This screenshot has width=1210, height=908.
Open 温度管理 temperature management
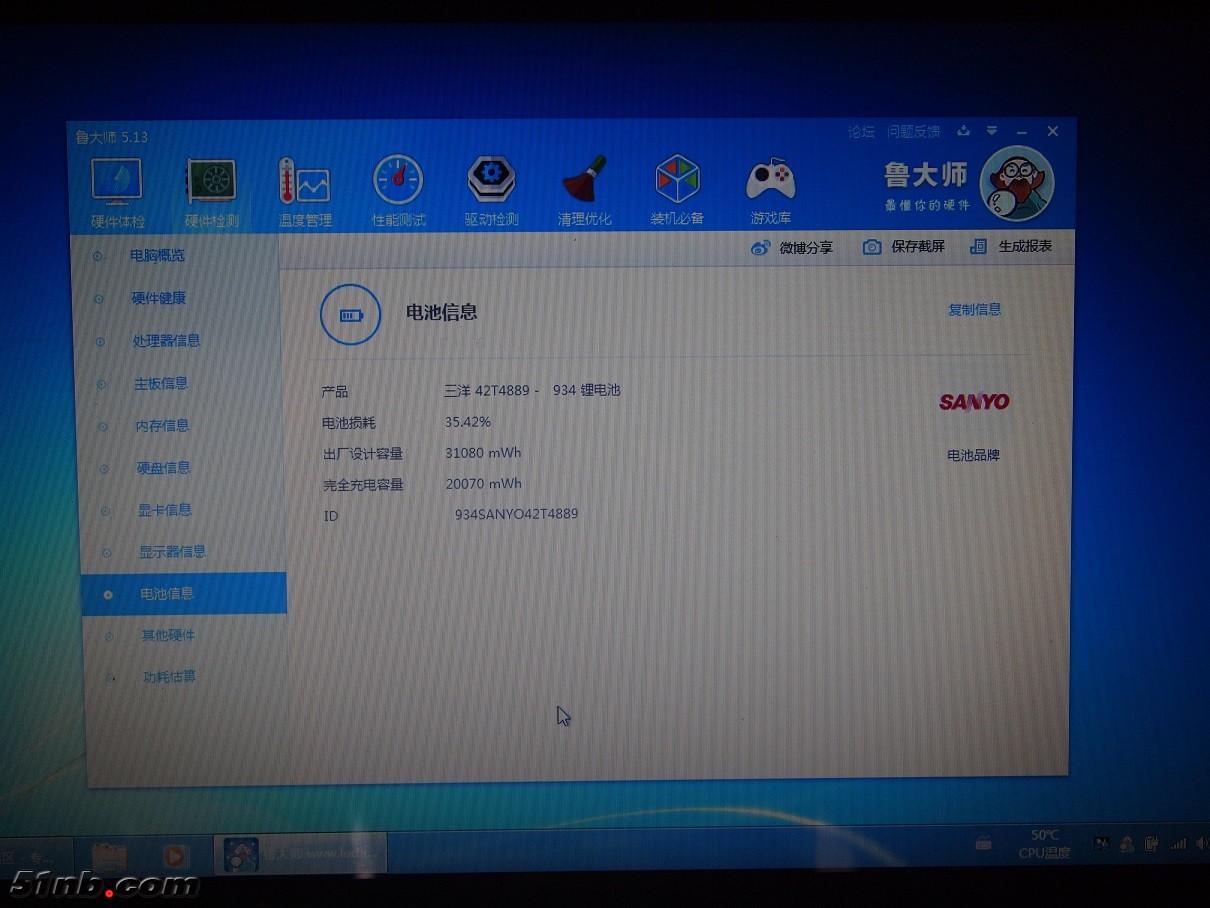pyautogui.click(x=304, y=189)
